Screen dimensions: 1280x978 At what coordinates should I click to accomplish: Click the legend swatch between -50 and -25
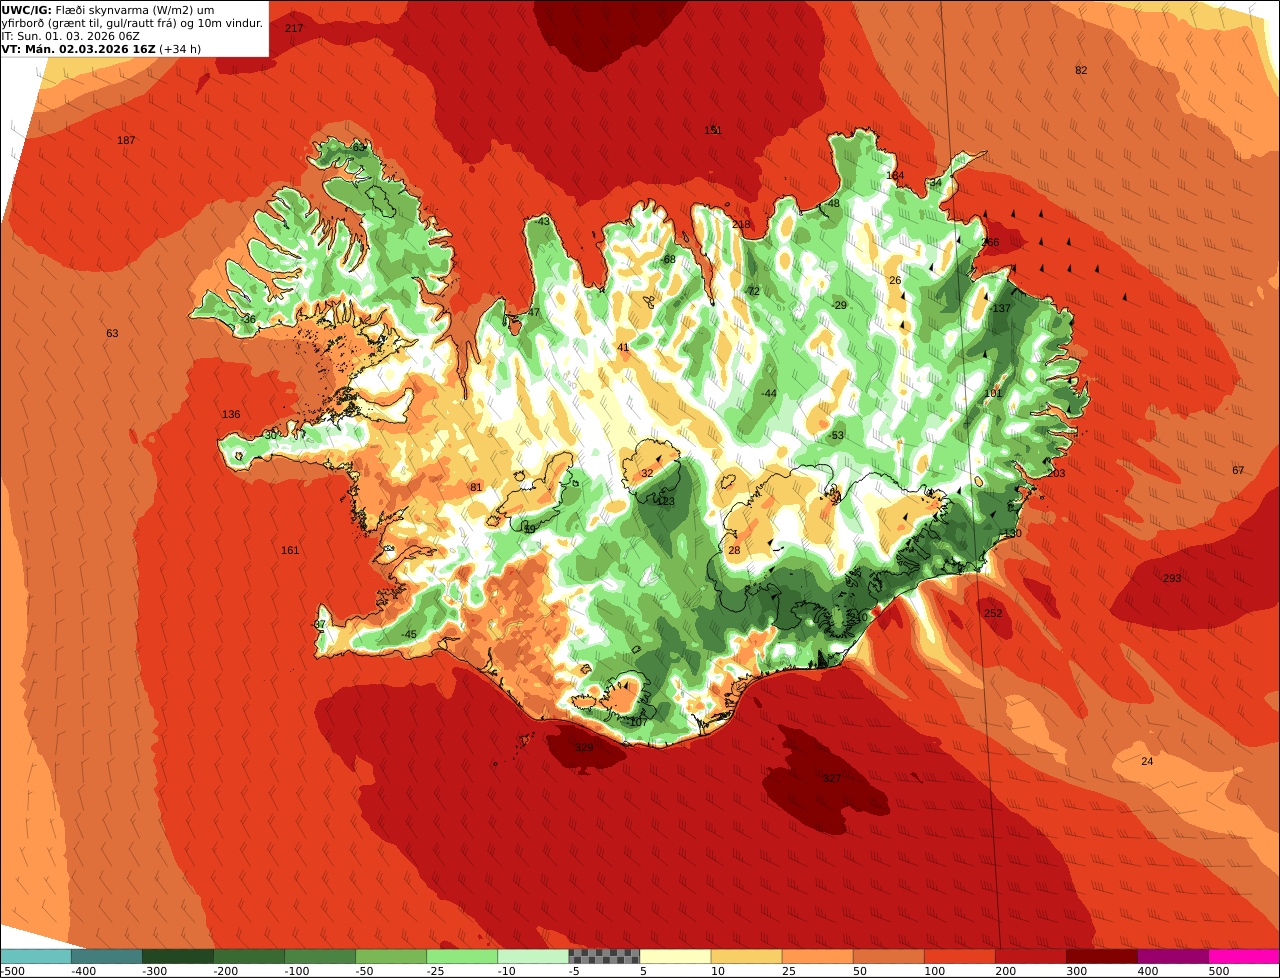coord(391,956)
